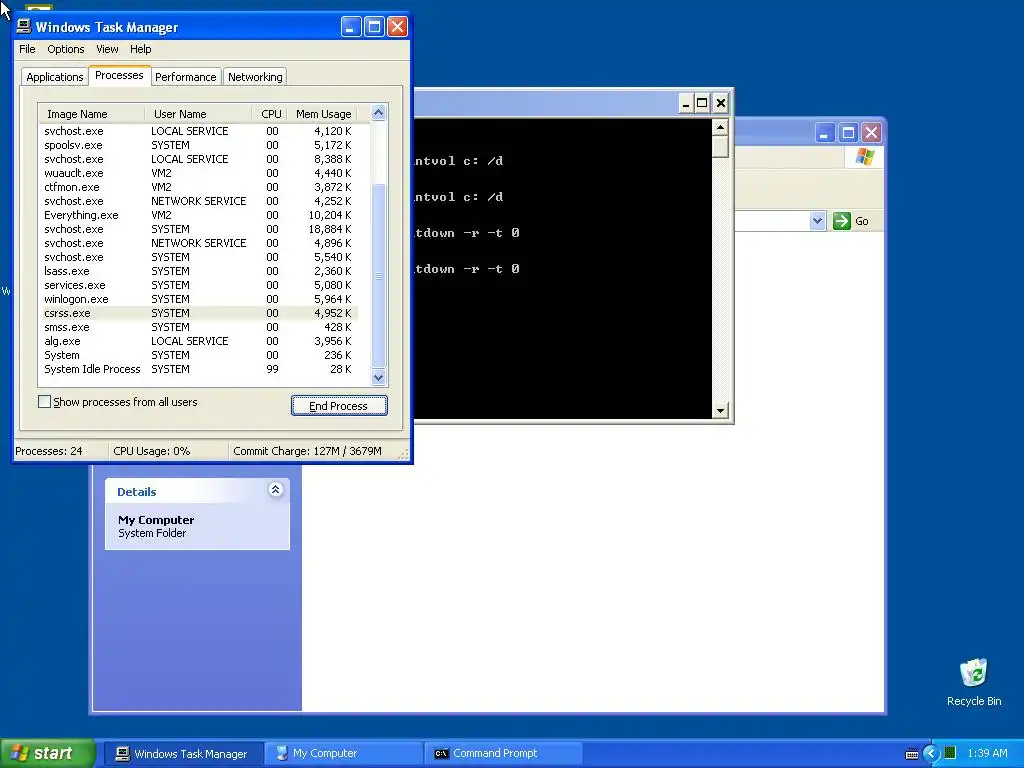Screen dimensions: 1024x768
Task: Close the Windows Task Manager window
Action: pos(397,27)
